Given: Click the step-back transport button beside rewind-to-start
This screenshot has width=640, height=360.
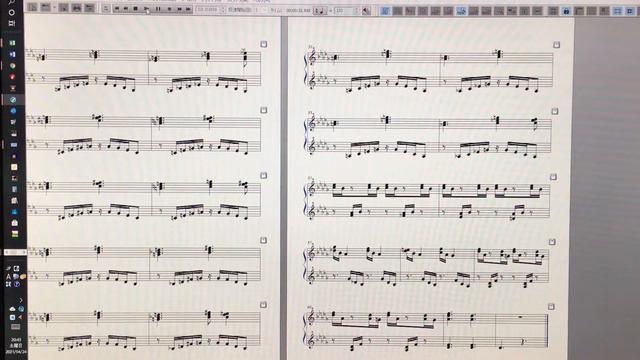Looking at the screenshot, I should 126,9.
